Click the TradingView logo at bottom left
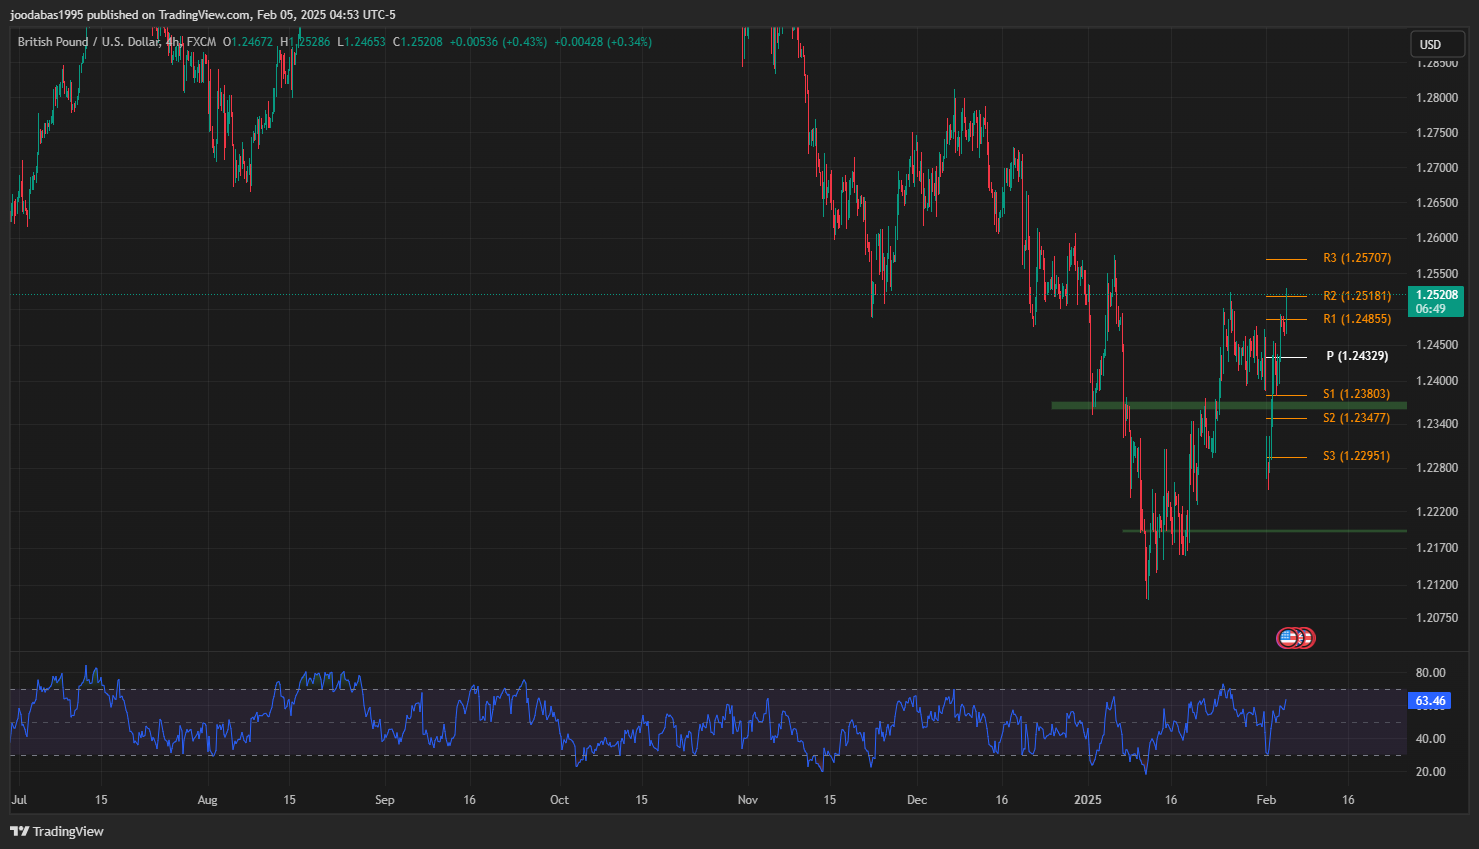 57,831
